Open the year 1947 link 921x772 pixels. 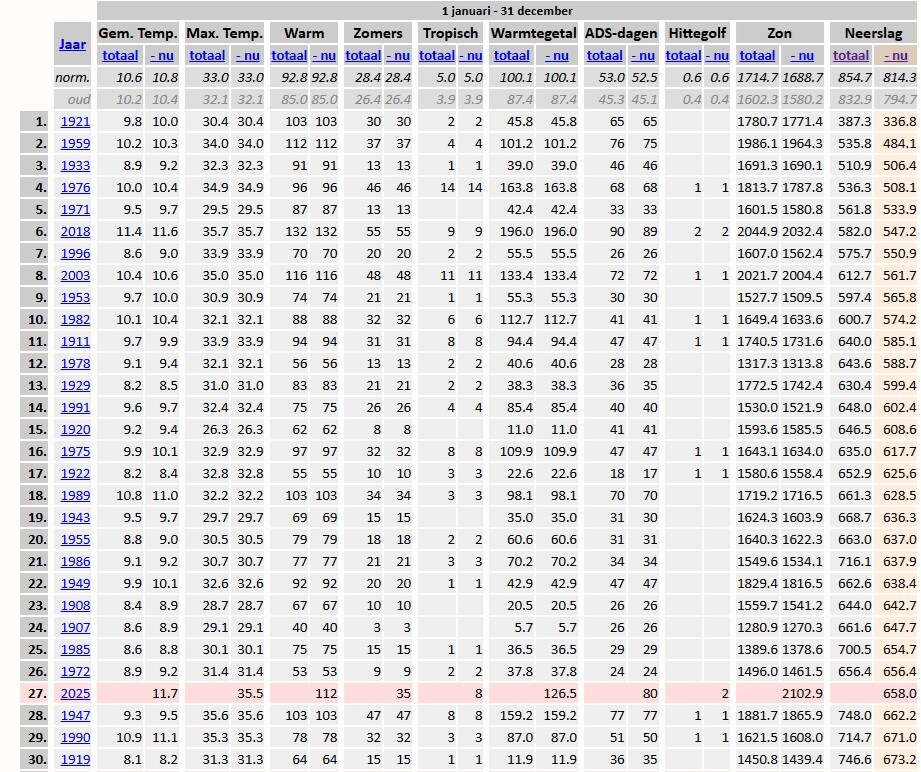(75, 716)
